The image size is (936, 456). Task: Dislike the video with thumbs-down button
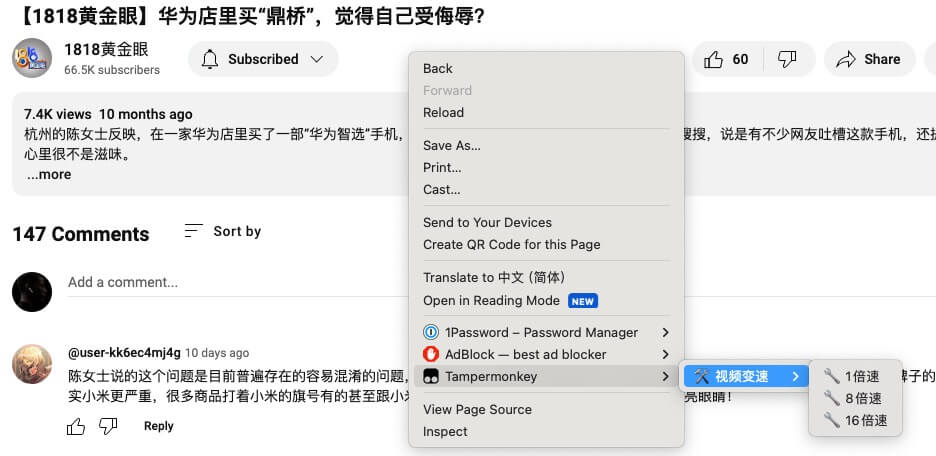click(787, 59)
